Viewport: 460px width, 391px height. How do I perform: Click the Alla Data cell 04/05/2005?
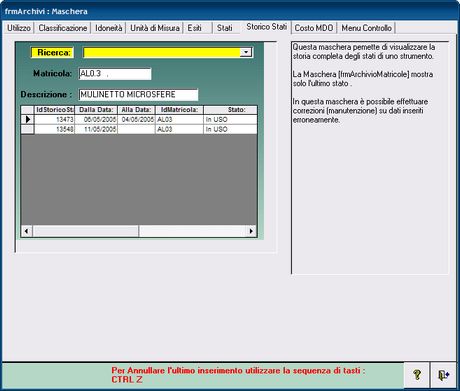[136, 120]
